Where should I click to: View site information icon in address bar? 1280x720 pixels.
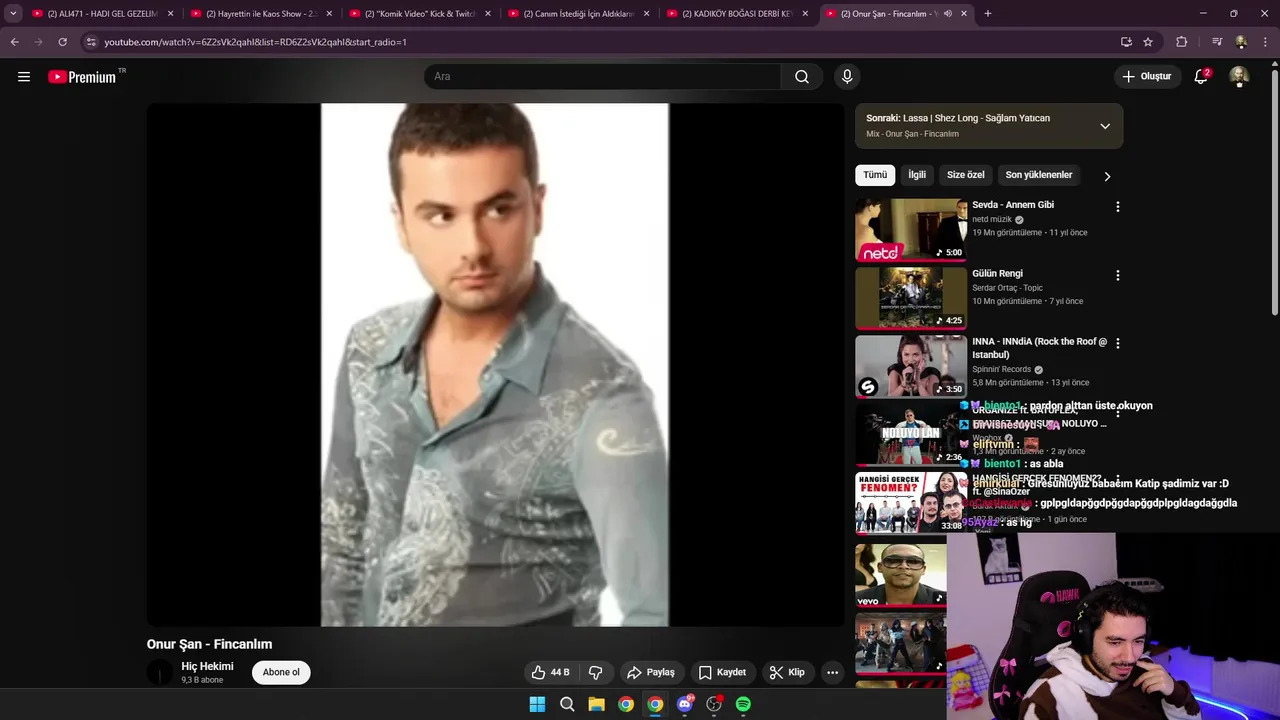point(91,42)
